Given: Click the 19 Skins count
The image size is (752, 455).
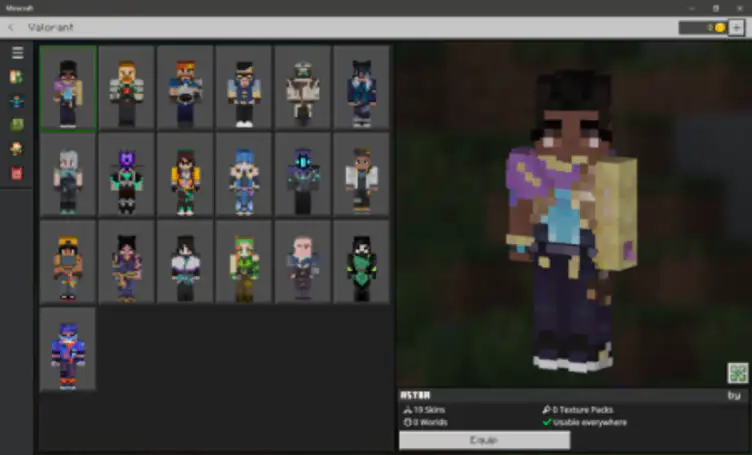Looking at the screenshot, I should (429, 409).
